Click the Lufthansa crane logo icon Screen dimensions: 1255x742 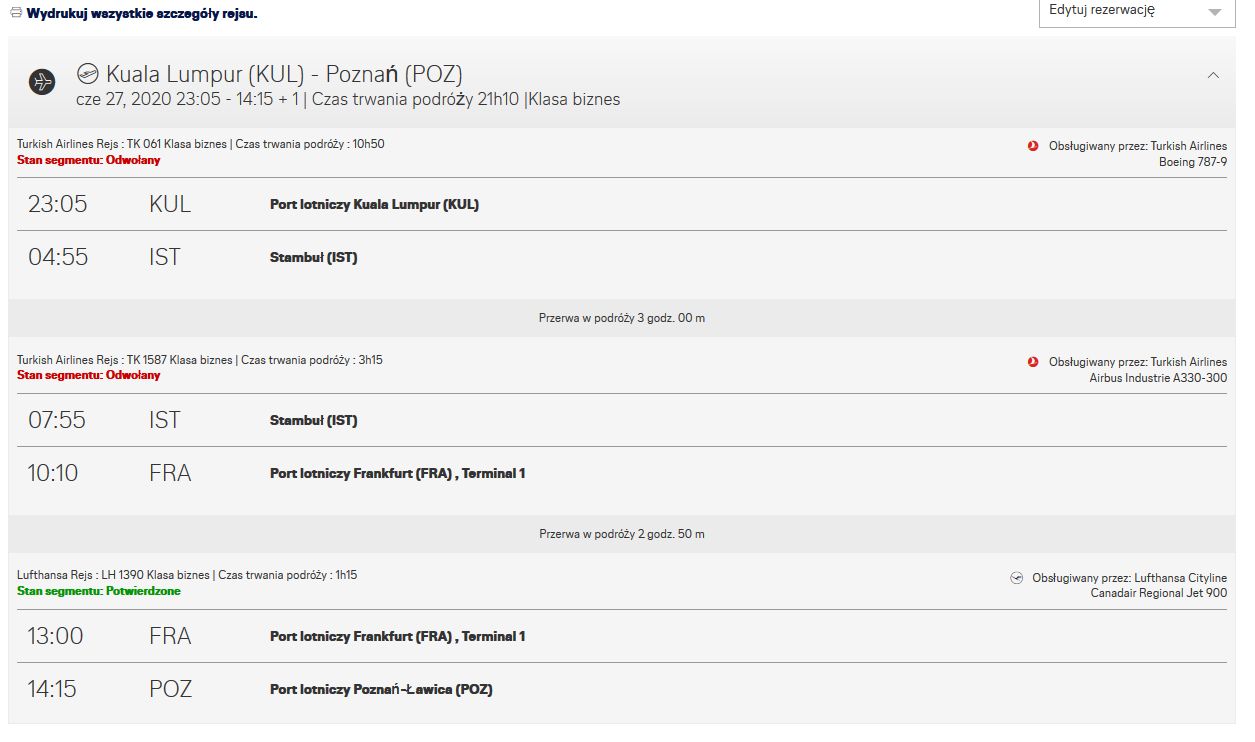1017,578
